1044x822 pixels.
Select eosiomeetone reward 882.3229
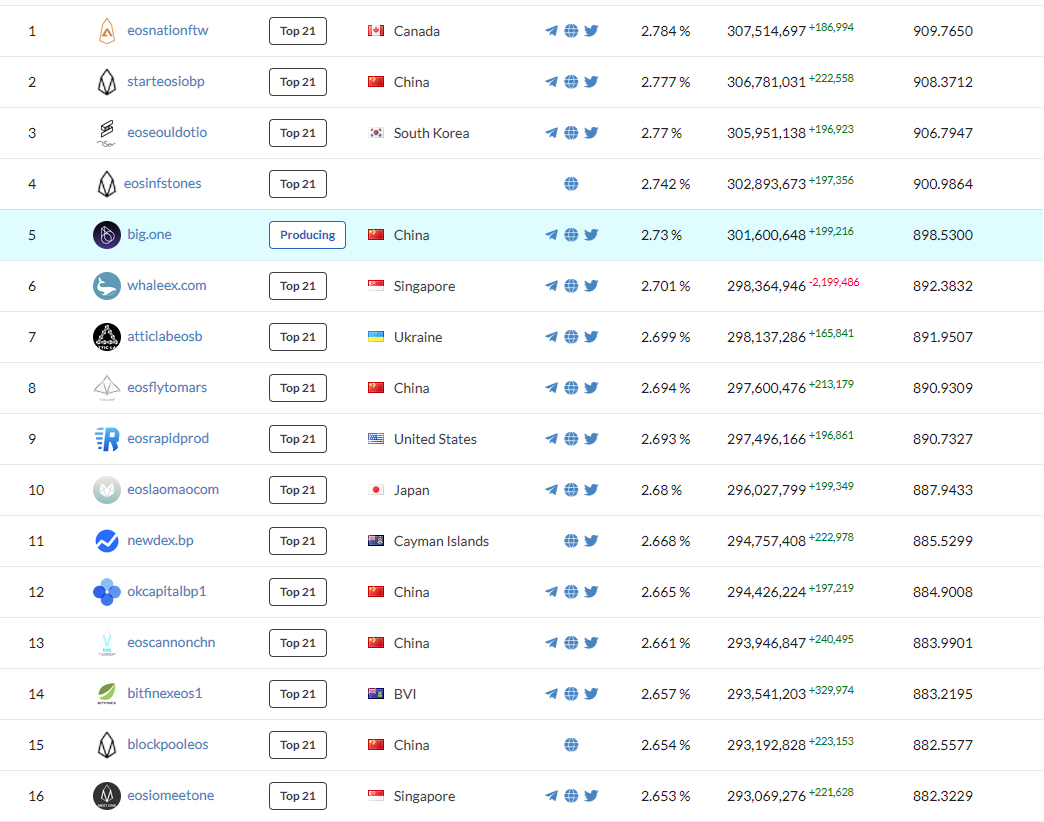943,796
